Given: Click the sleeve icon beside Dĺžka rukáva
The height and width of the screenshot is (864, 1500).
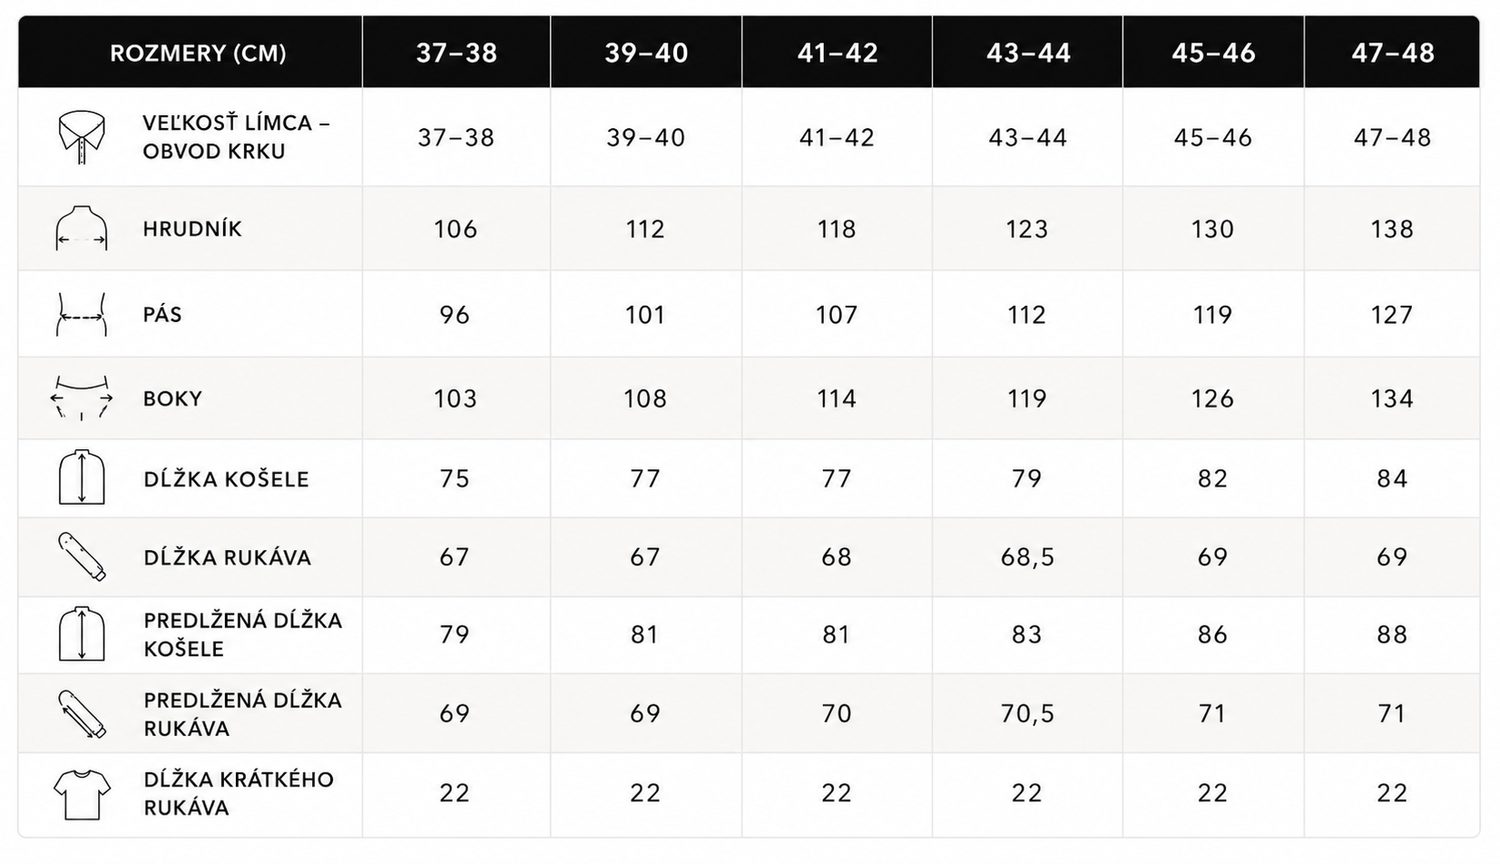Looking at the screenshot, I should (82, 557).
